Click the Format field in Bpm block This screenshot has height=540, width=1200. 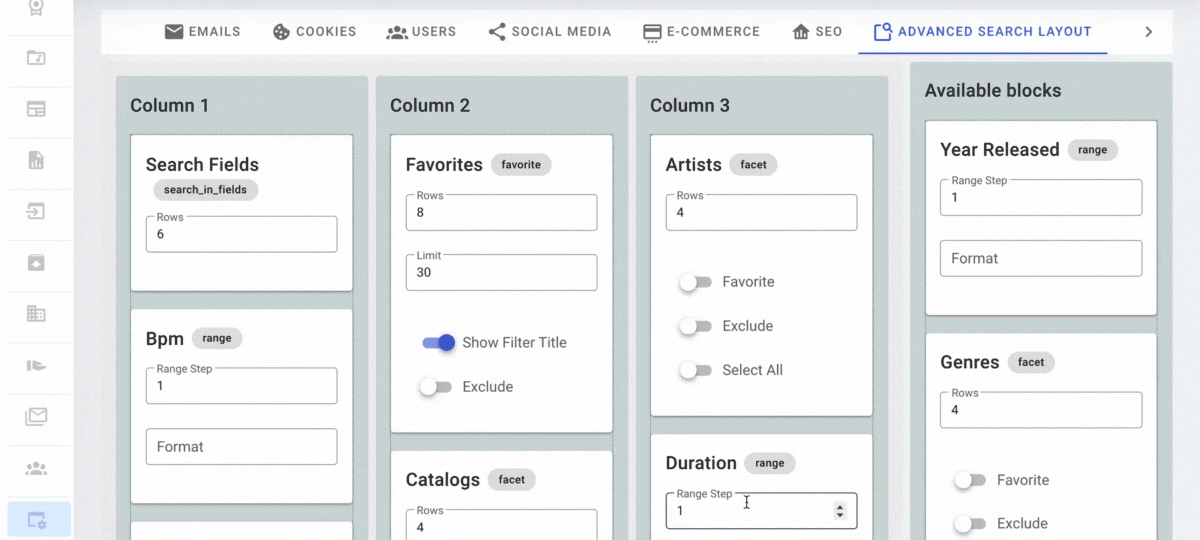point(241,447)
